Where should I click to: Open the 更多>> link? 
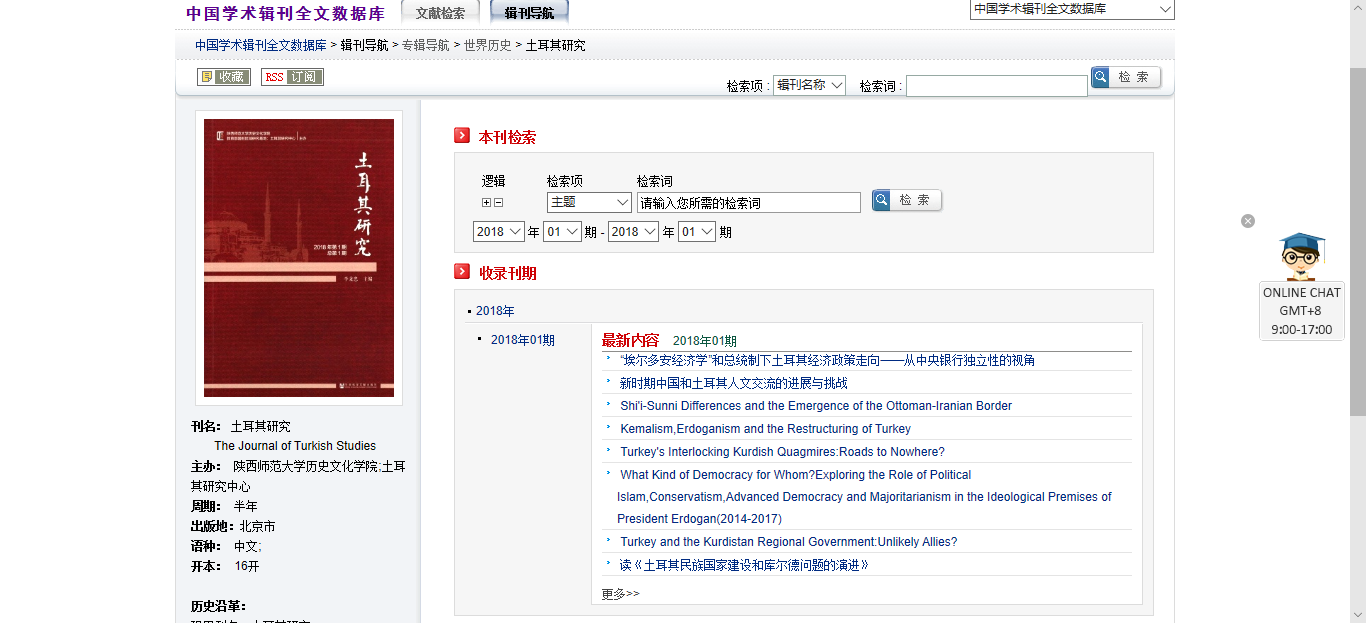pyautogui.click(x=620, y=594)
